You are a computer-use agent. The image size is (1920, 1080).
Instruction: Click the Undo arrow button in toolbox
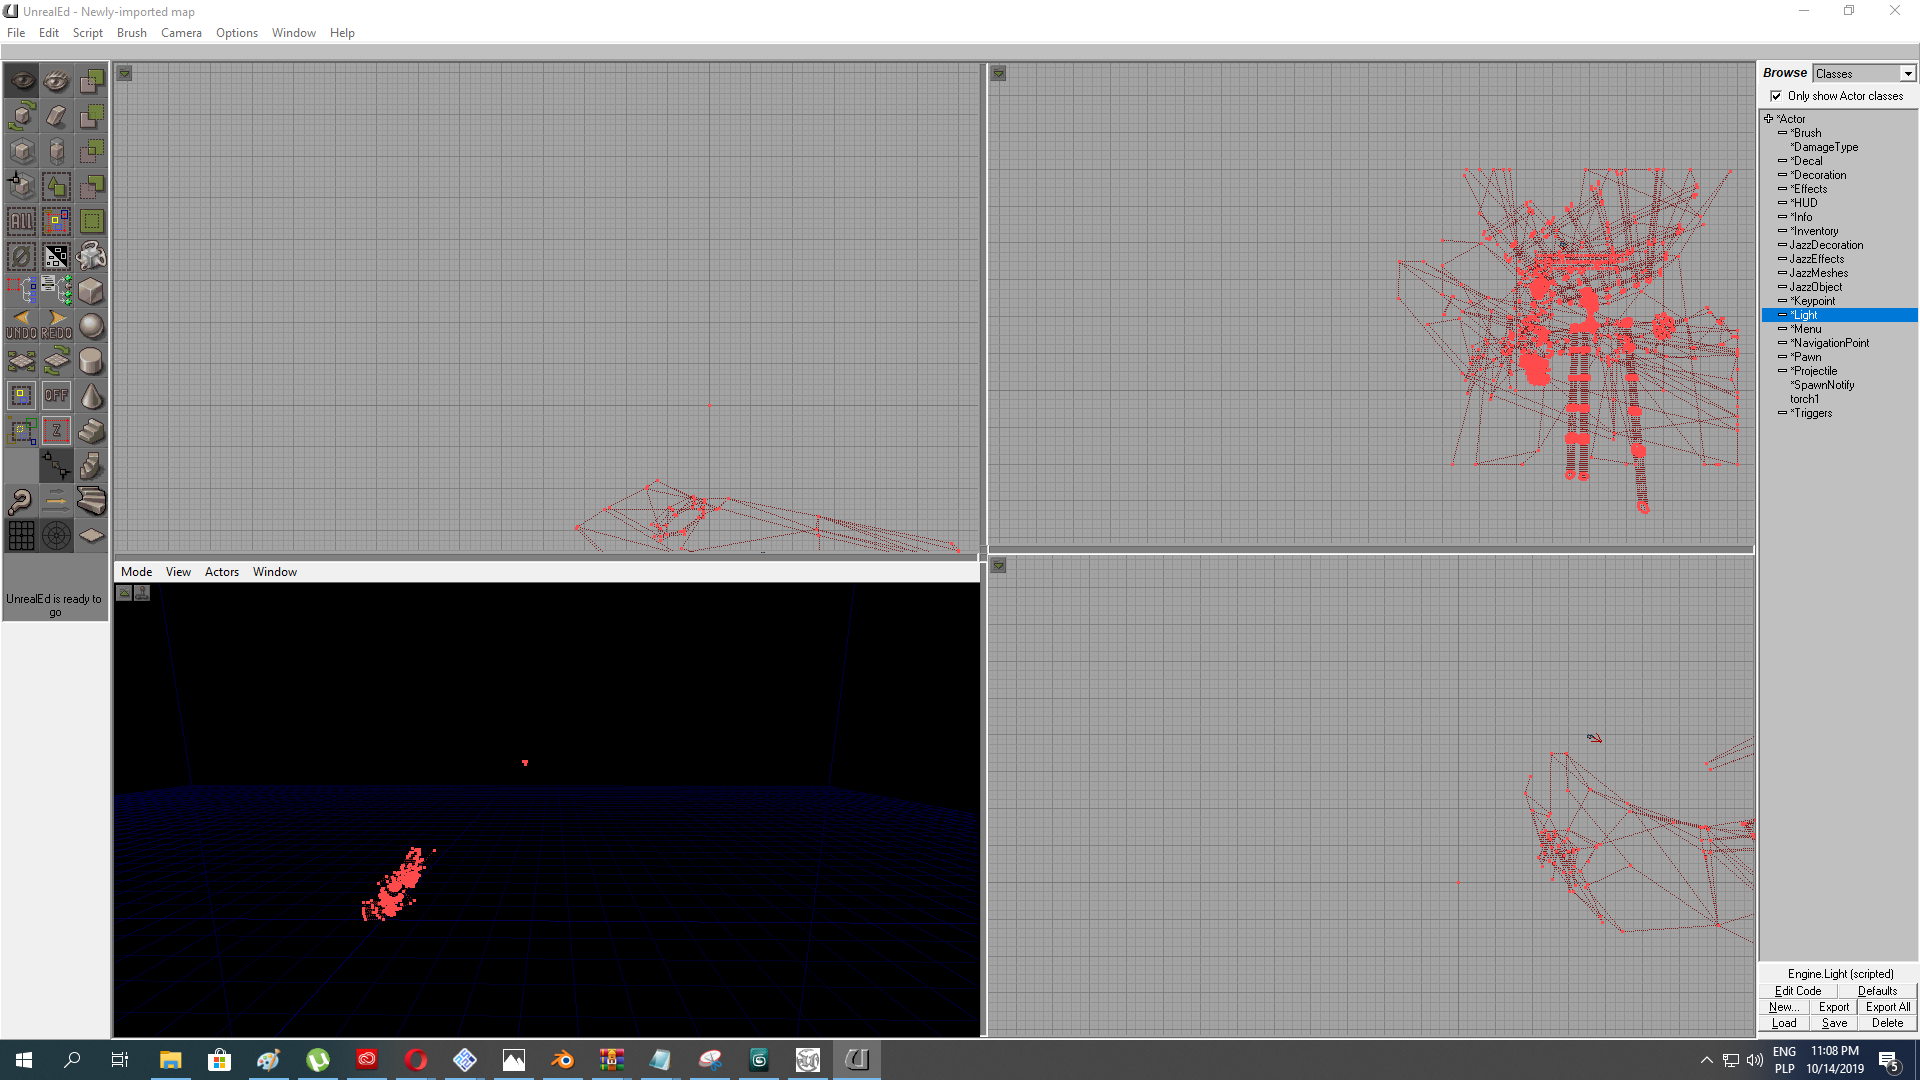point(22,326)
